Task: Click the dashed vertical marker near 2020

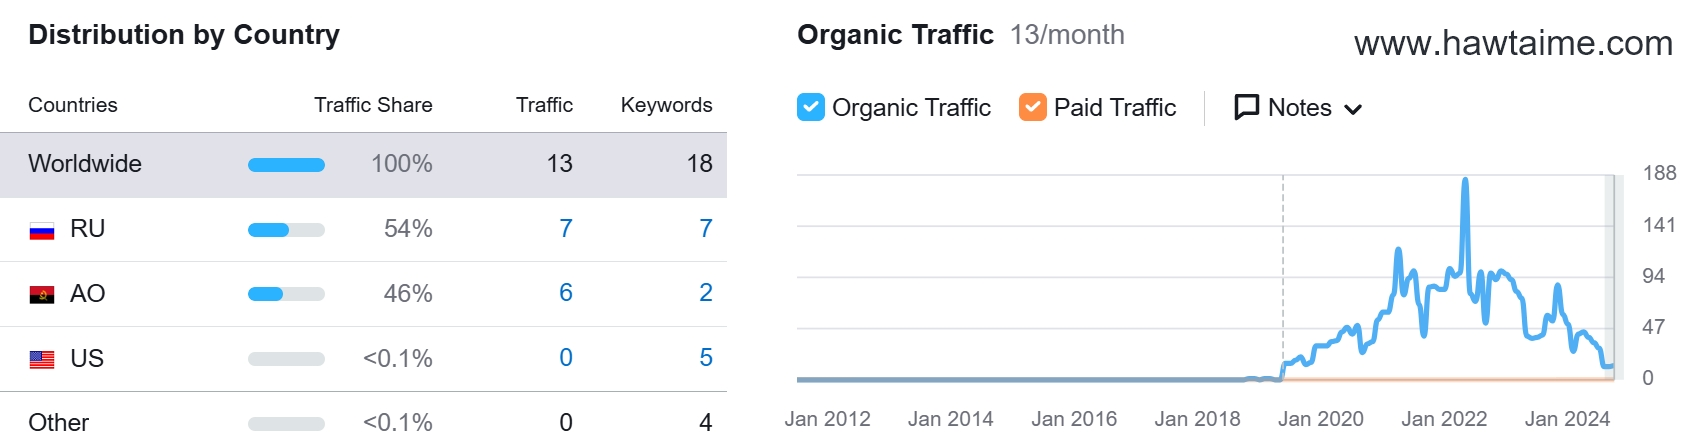Action: 1283,277
